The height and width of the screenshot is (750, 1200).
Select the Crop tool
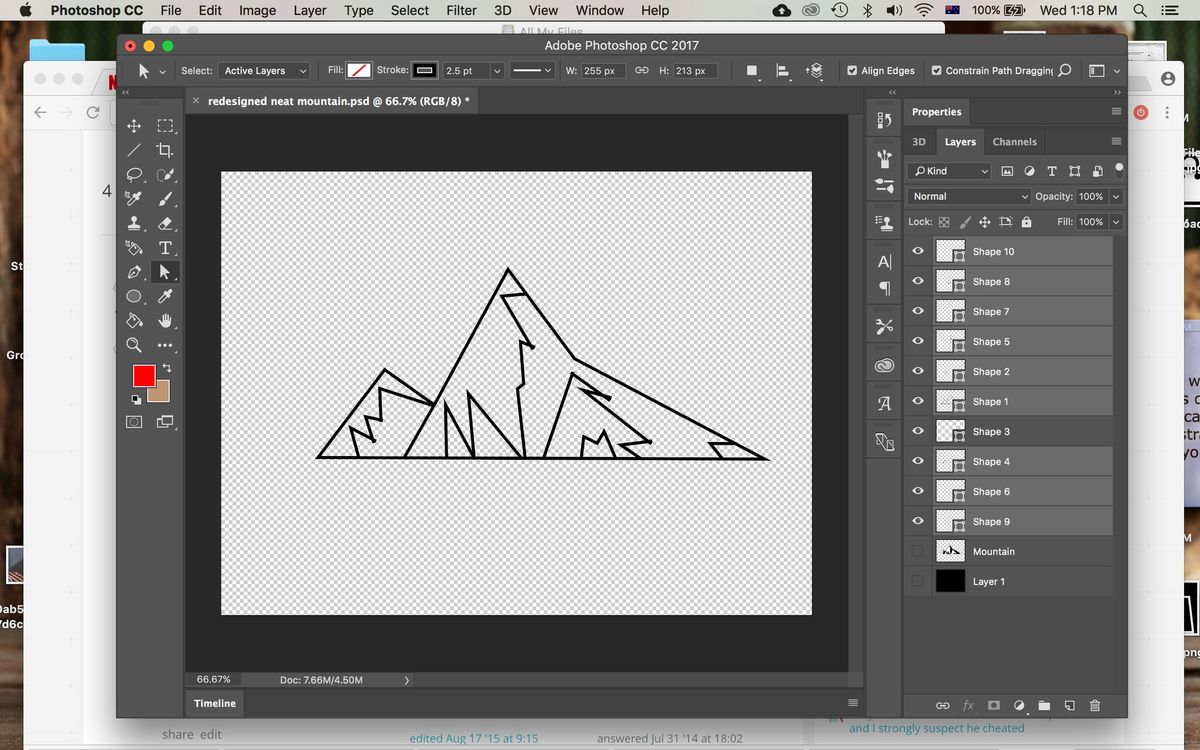[x=166, y=150]
